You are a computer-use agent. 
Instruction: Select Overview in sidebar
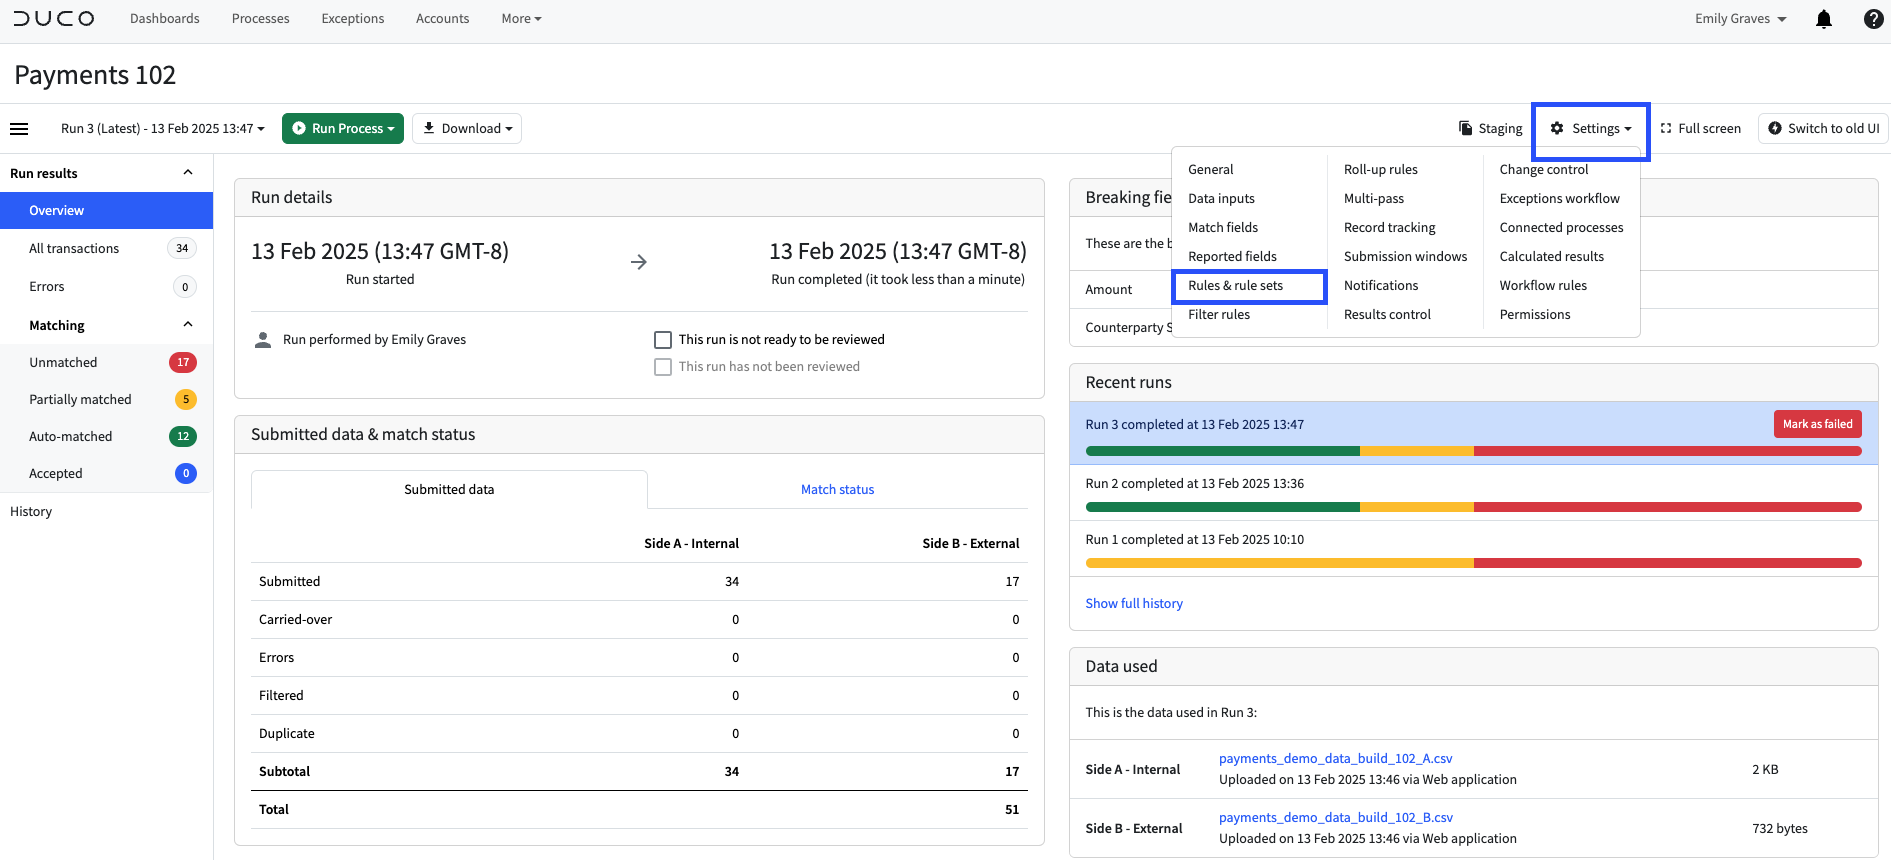pos(106,211)
